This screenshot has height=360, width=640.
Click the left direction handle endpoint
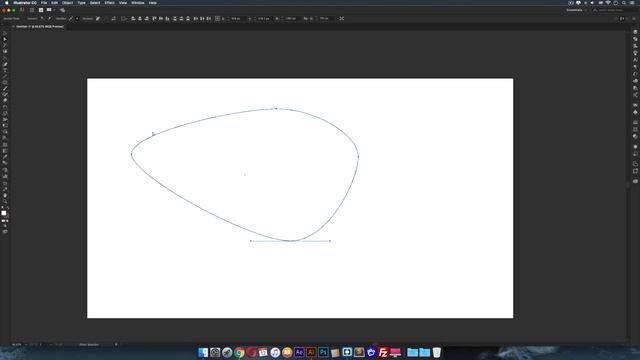click(x=251, y=241)
